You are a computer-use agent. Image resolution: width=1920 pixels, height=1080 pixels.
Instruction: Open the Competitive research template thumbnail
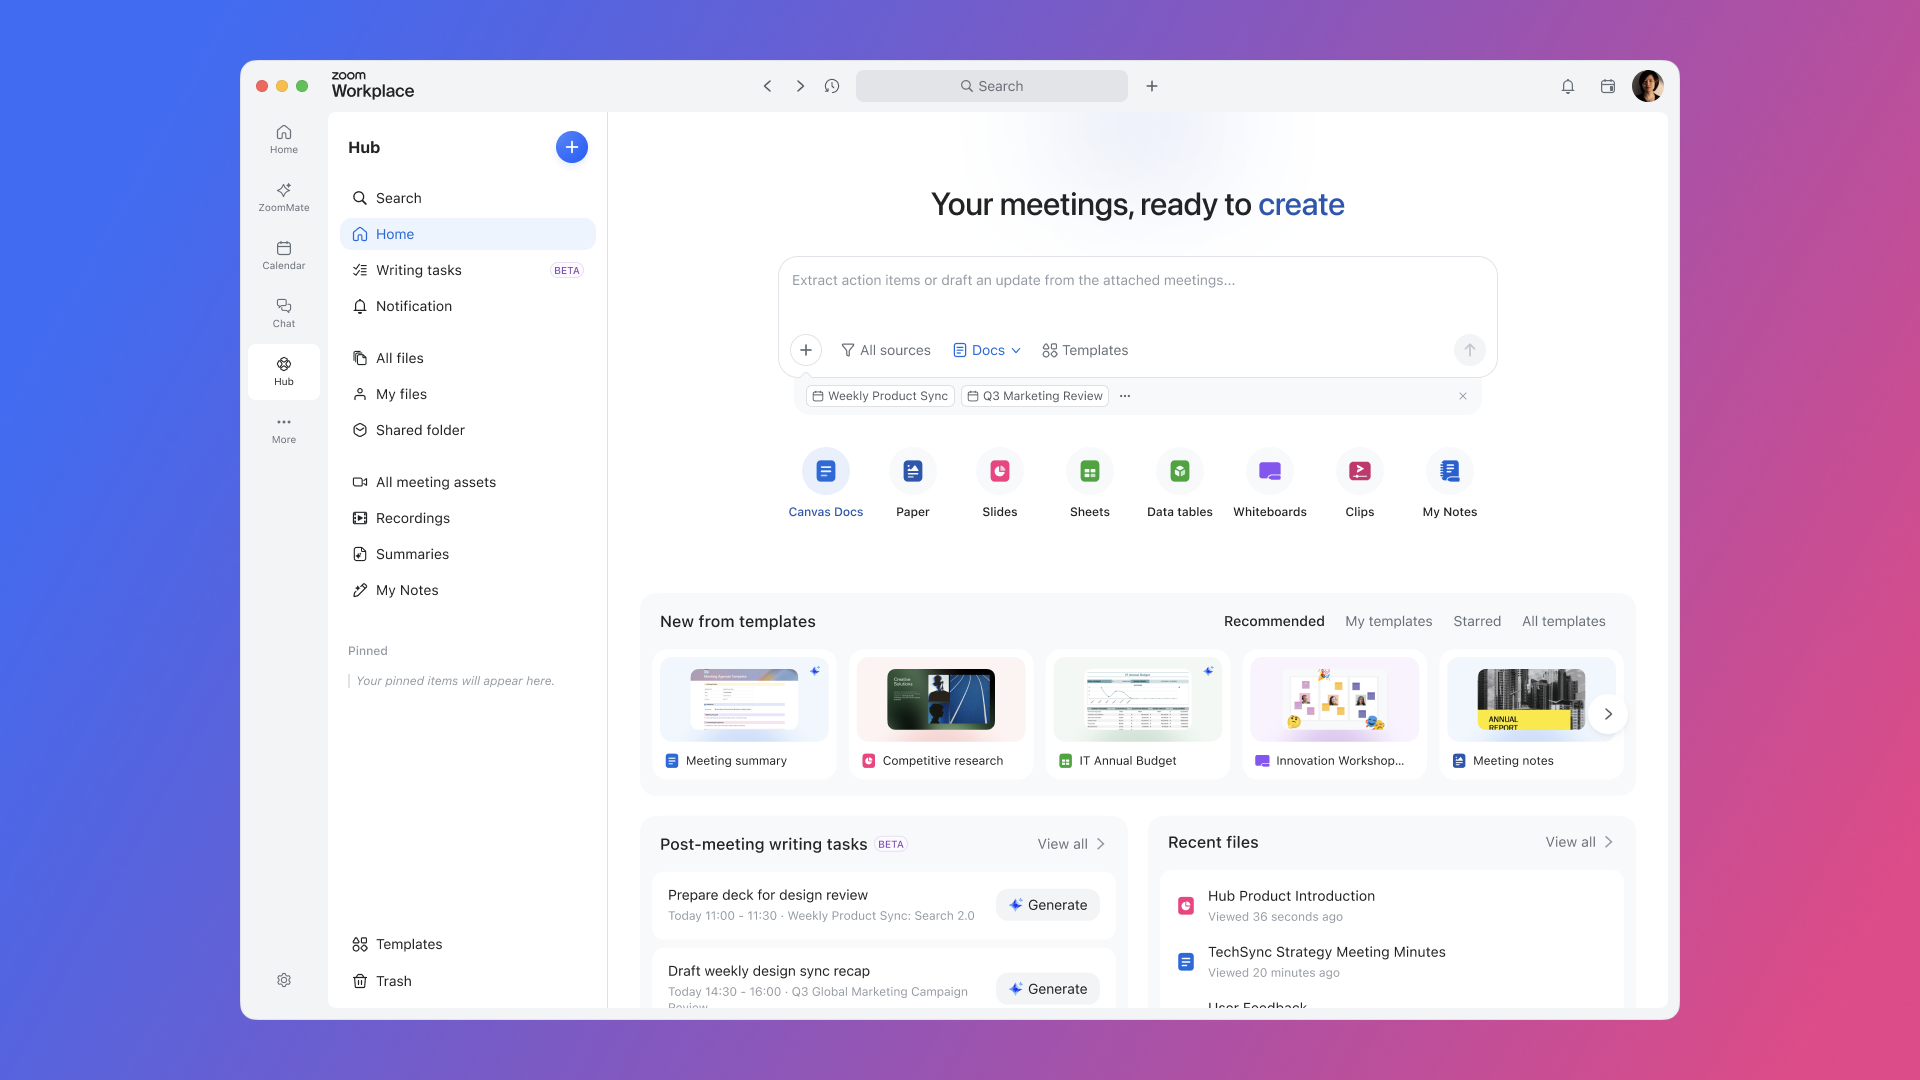941,699
